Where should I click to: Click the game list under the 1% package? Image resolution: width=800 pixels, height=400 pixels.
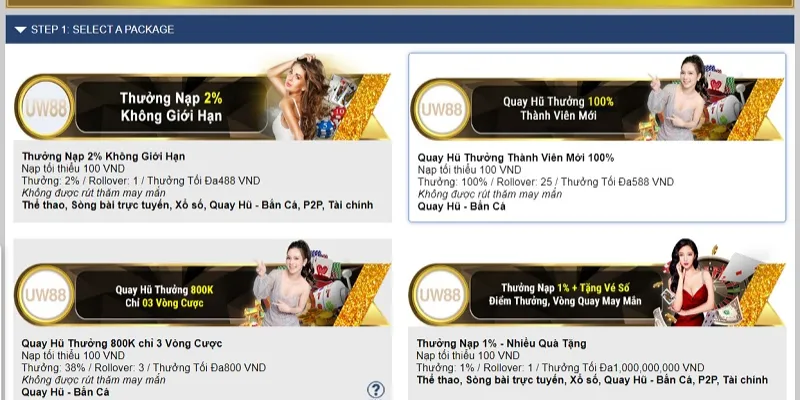592,380
